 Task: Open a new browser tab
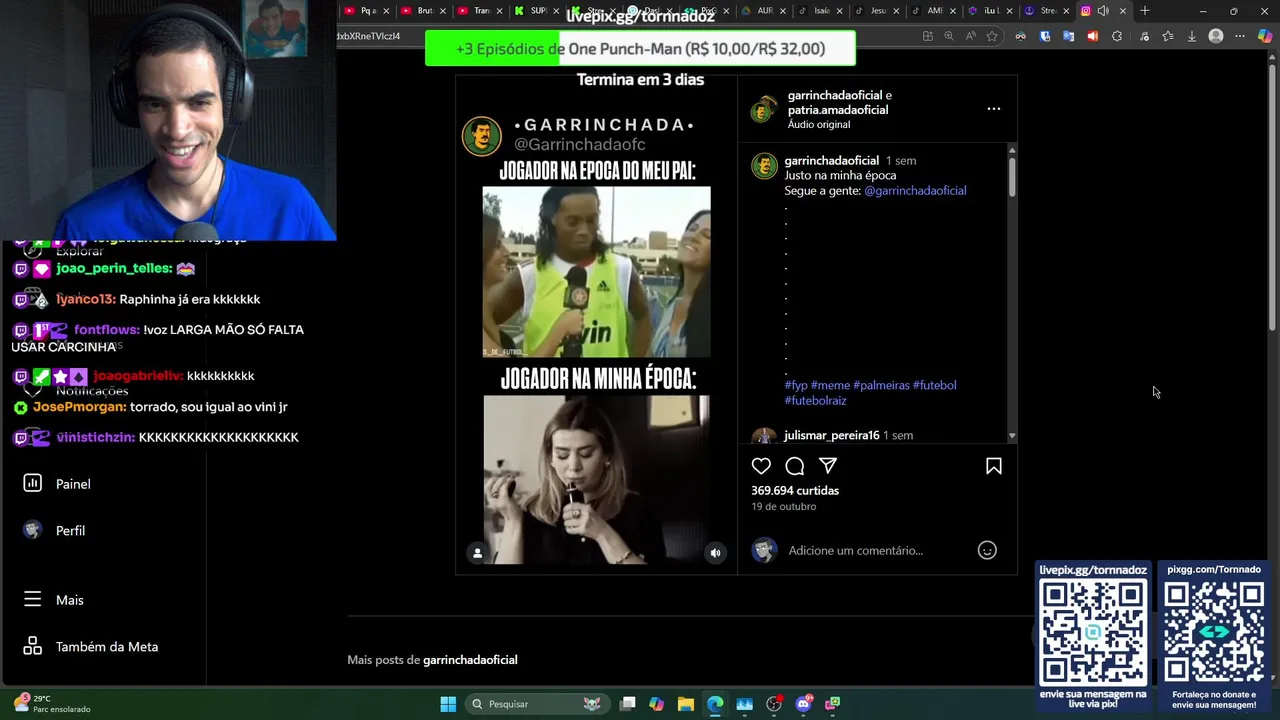(x=1145, y=11)
